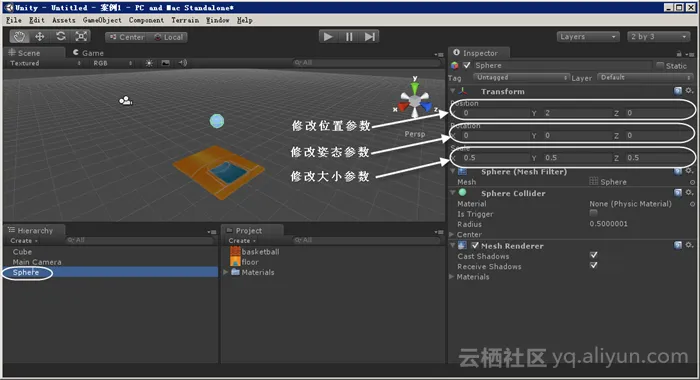Screen dimensions: 700x380
Task: Click the blue Z axis of scene gizmo
Action: [427, 107]
